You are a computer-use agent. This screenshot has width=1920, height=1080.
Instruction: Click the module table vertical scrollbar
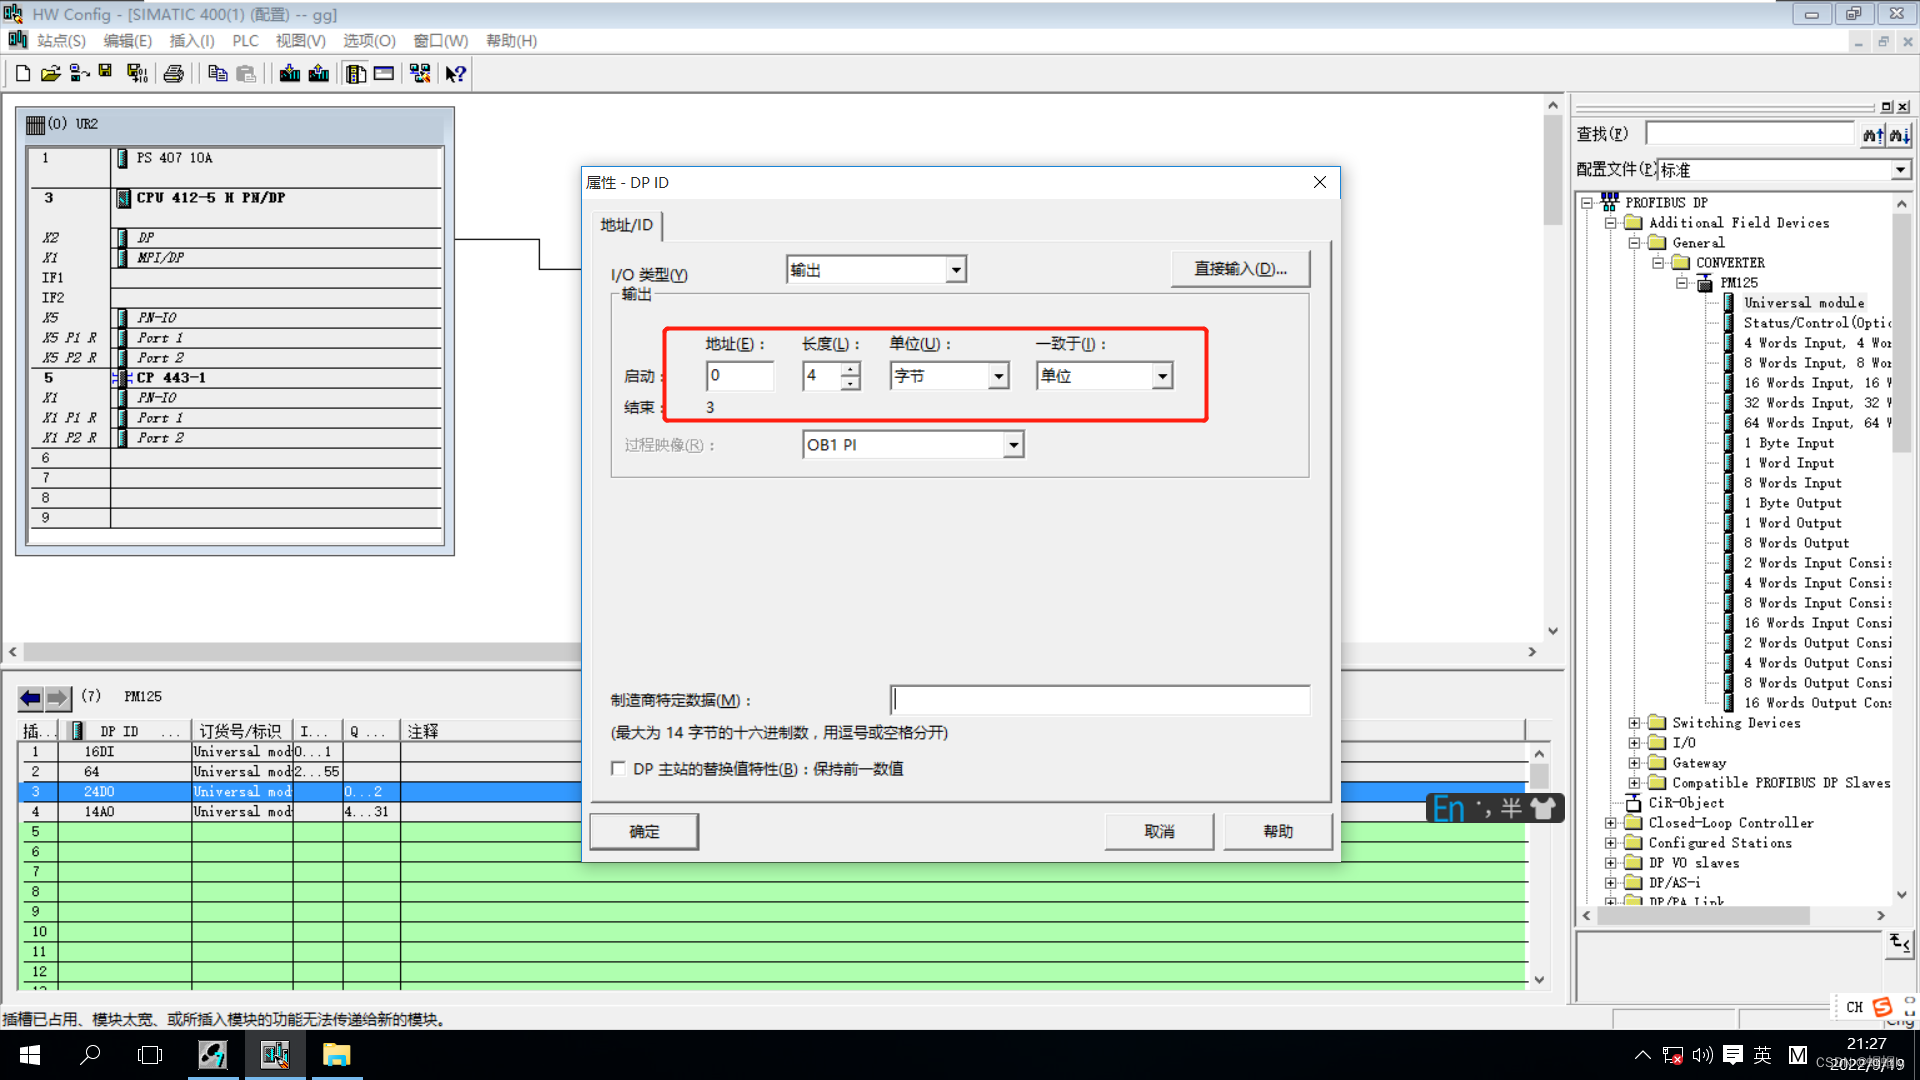[x=1539, y=866]
